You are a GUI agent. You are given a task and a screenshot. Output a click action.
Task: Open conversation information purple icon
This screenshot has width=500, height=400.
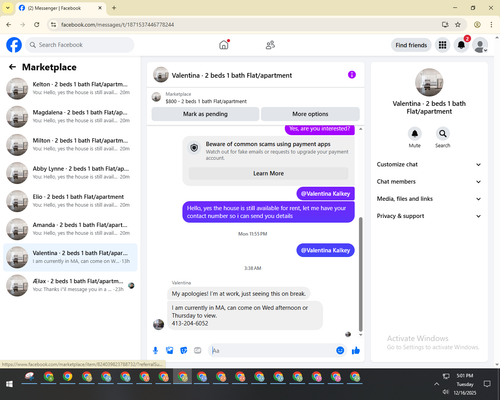tap(352, 75)
